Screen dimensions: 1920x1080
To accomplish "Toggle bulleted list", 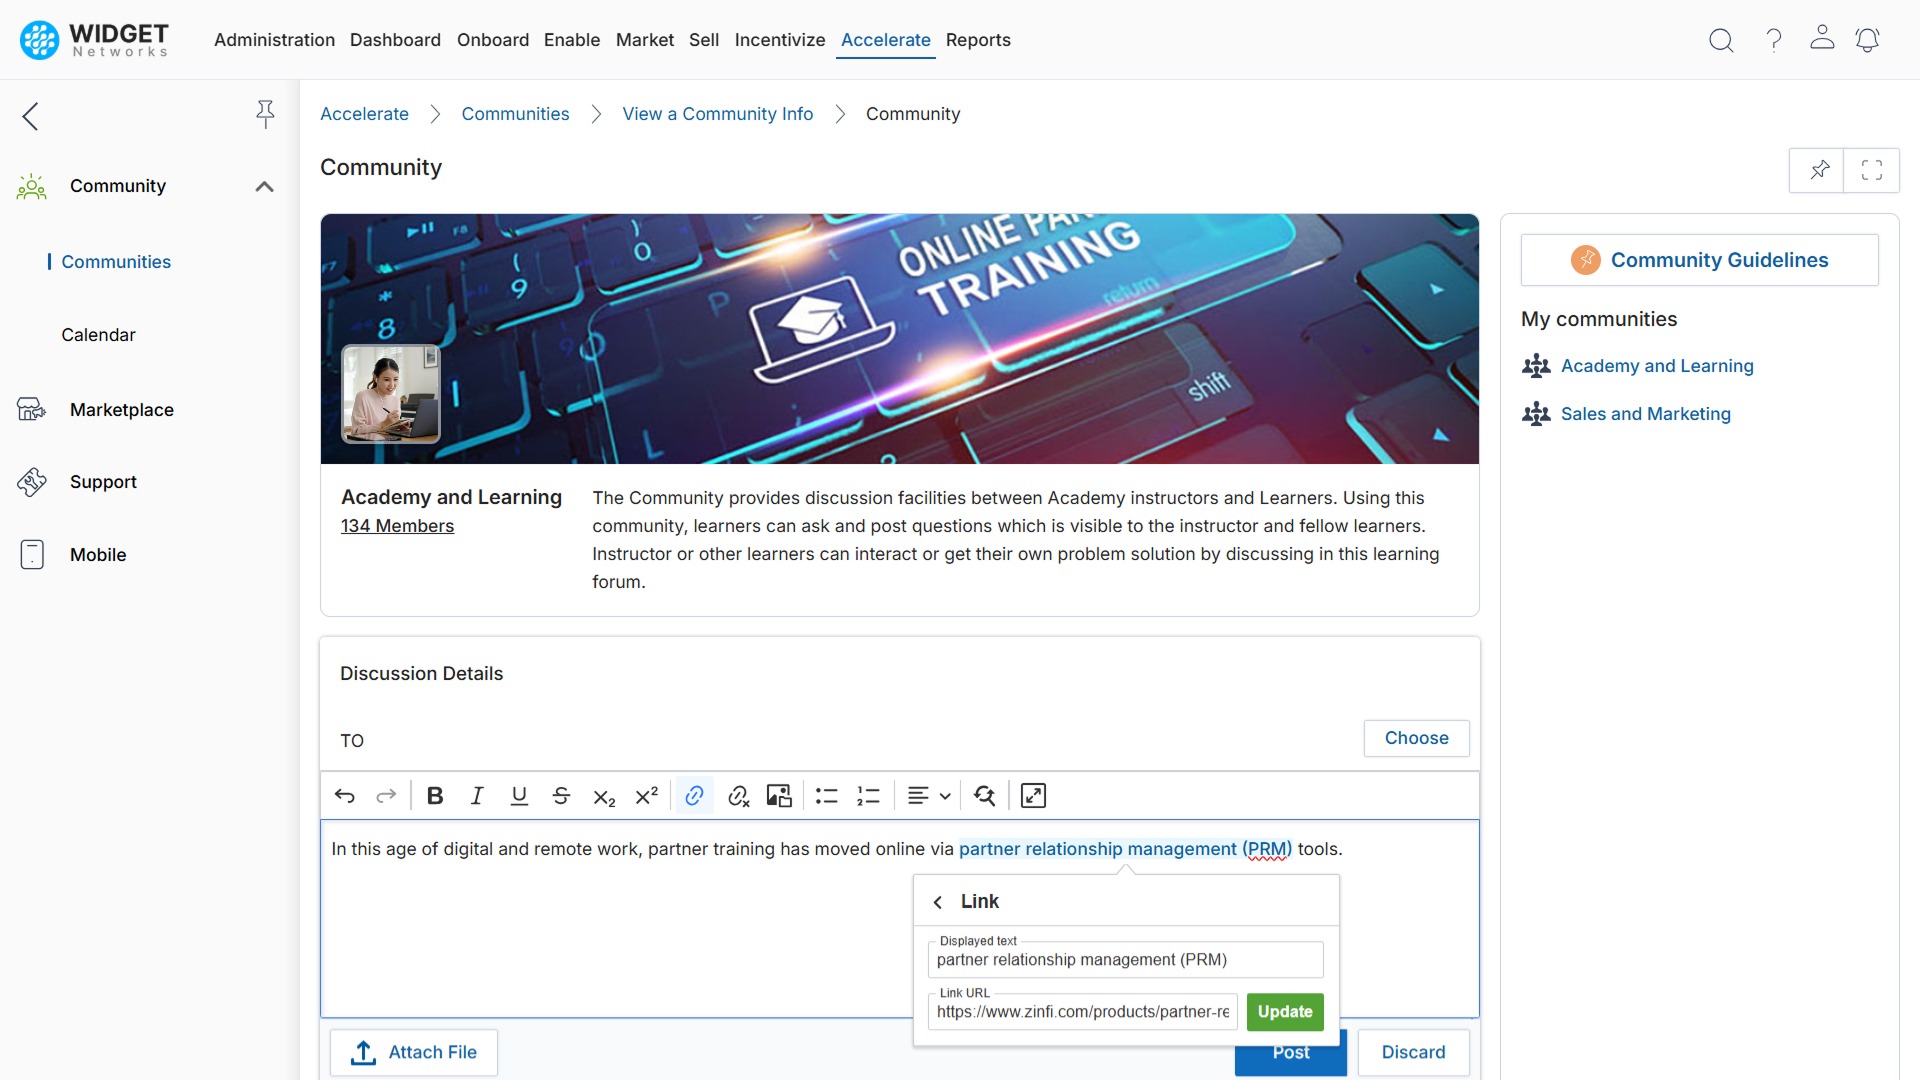I will [x=826, y=796].
